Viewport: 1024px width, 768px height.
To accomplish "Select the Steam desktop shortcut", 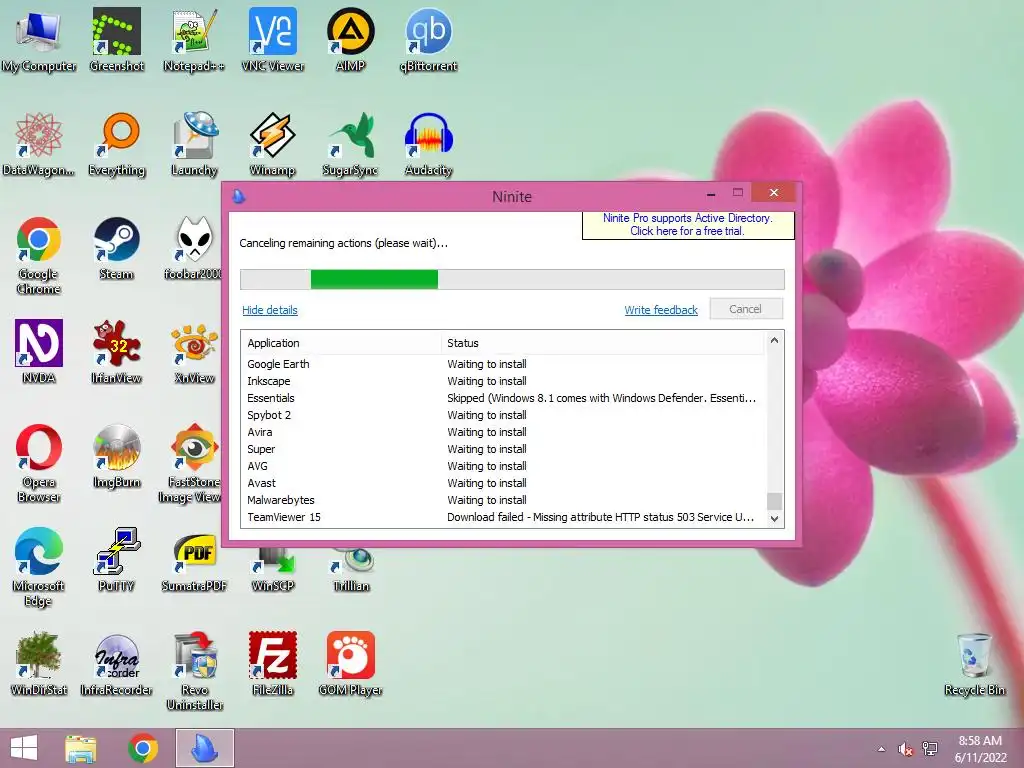I will (x=116, y=248).
